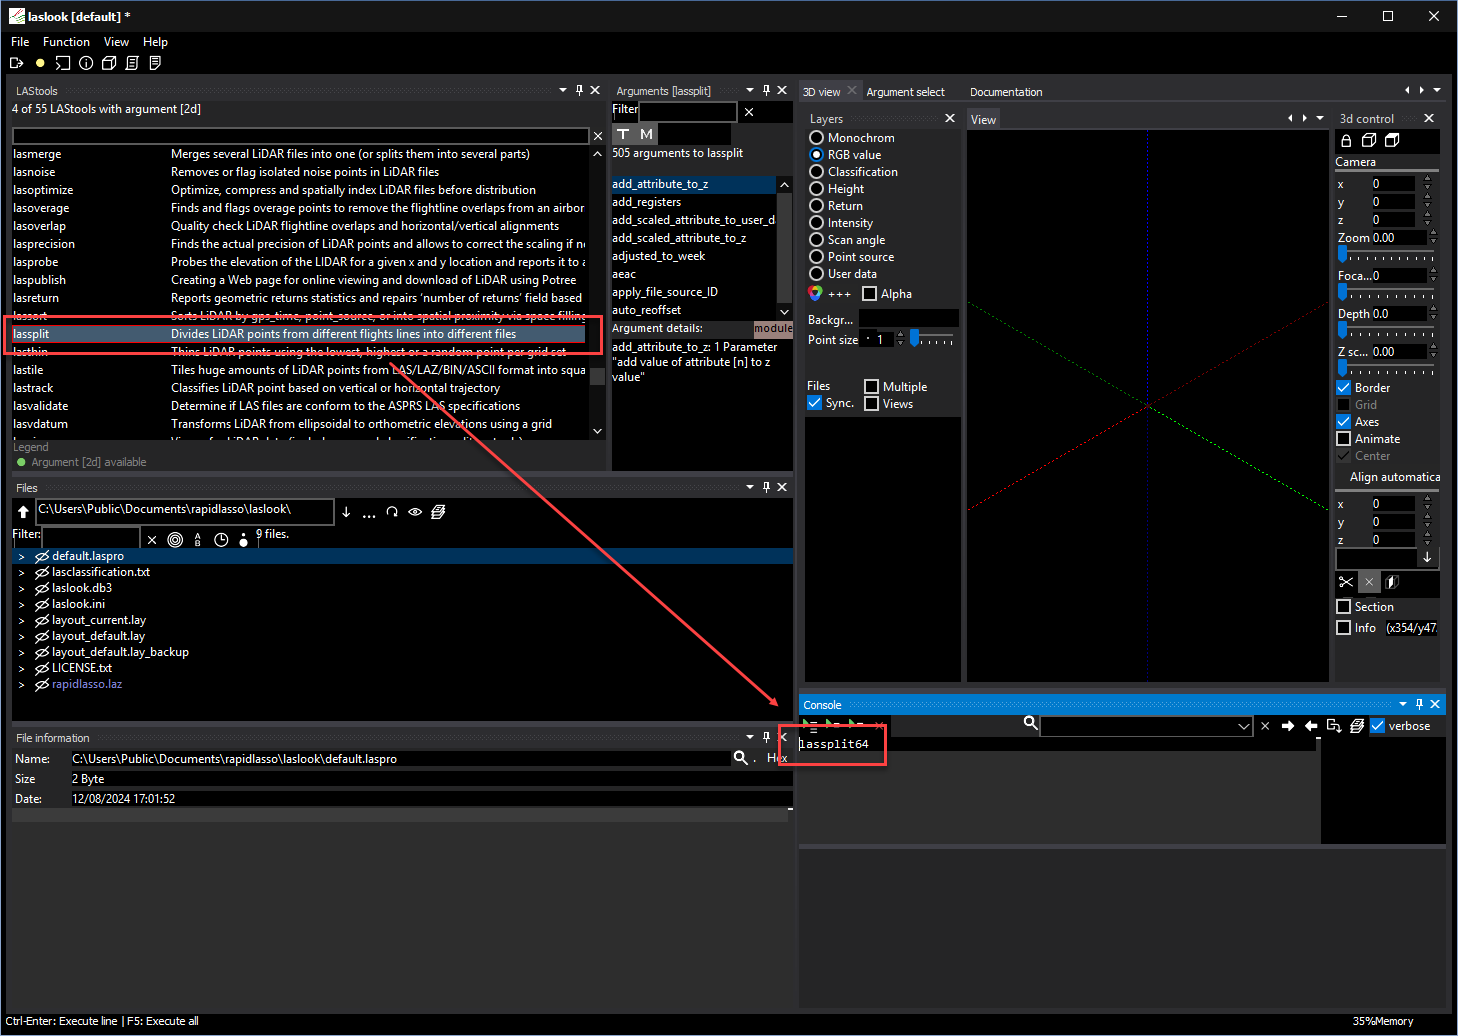
Task: Click the lock icon in 3d control panel
Action: 1346,141
